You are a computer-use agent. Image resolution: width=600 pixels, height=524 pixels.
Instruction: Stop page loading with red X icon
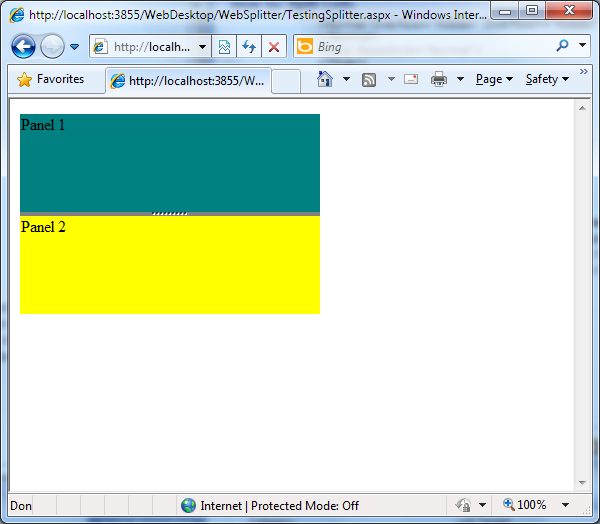coord(273,47)
